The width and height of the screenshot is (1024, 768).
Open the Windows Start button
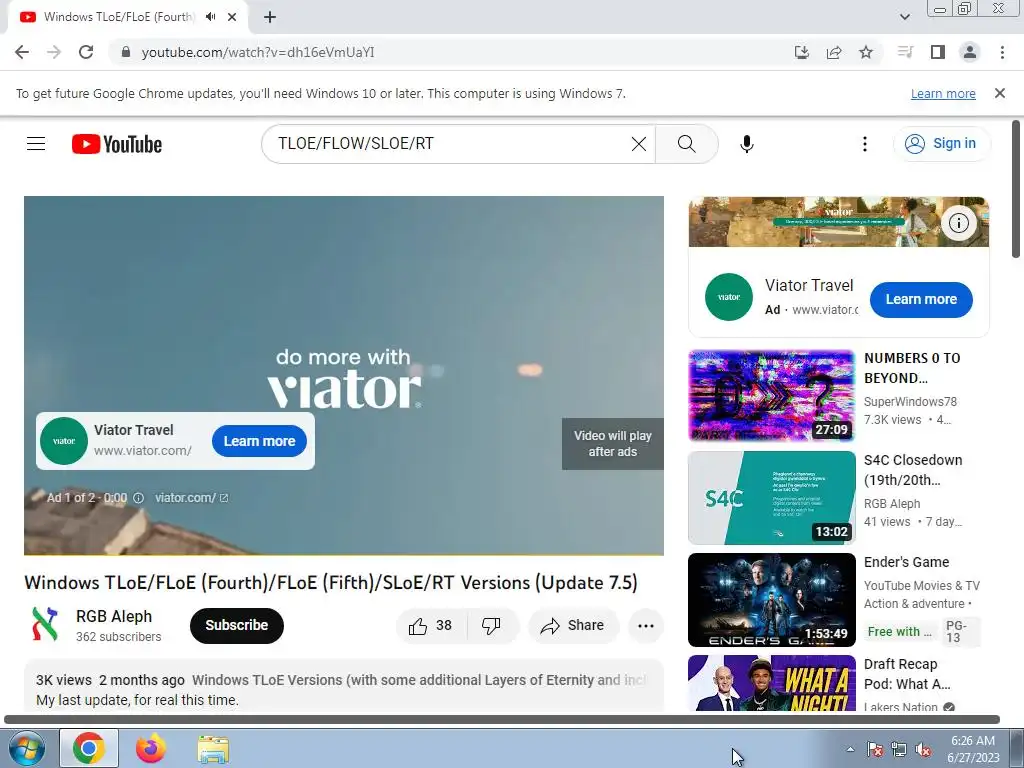point(27,748)
